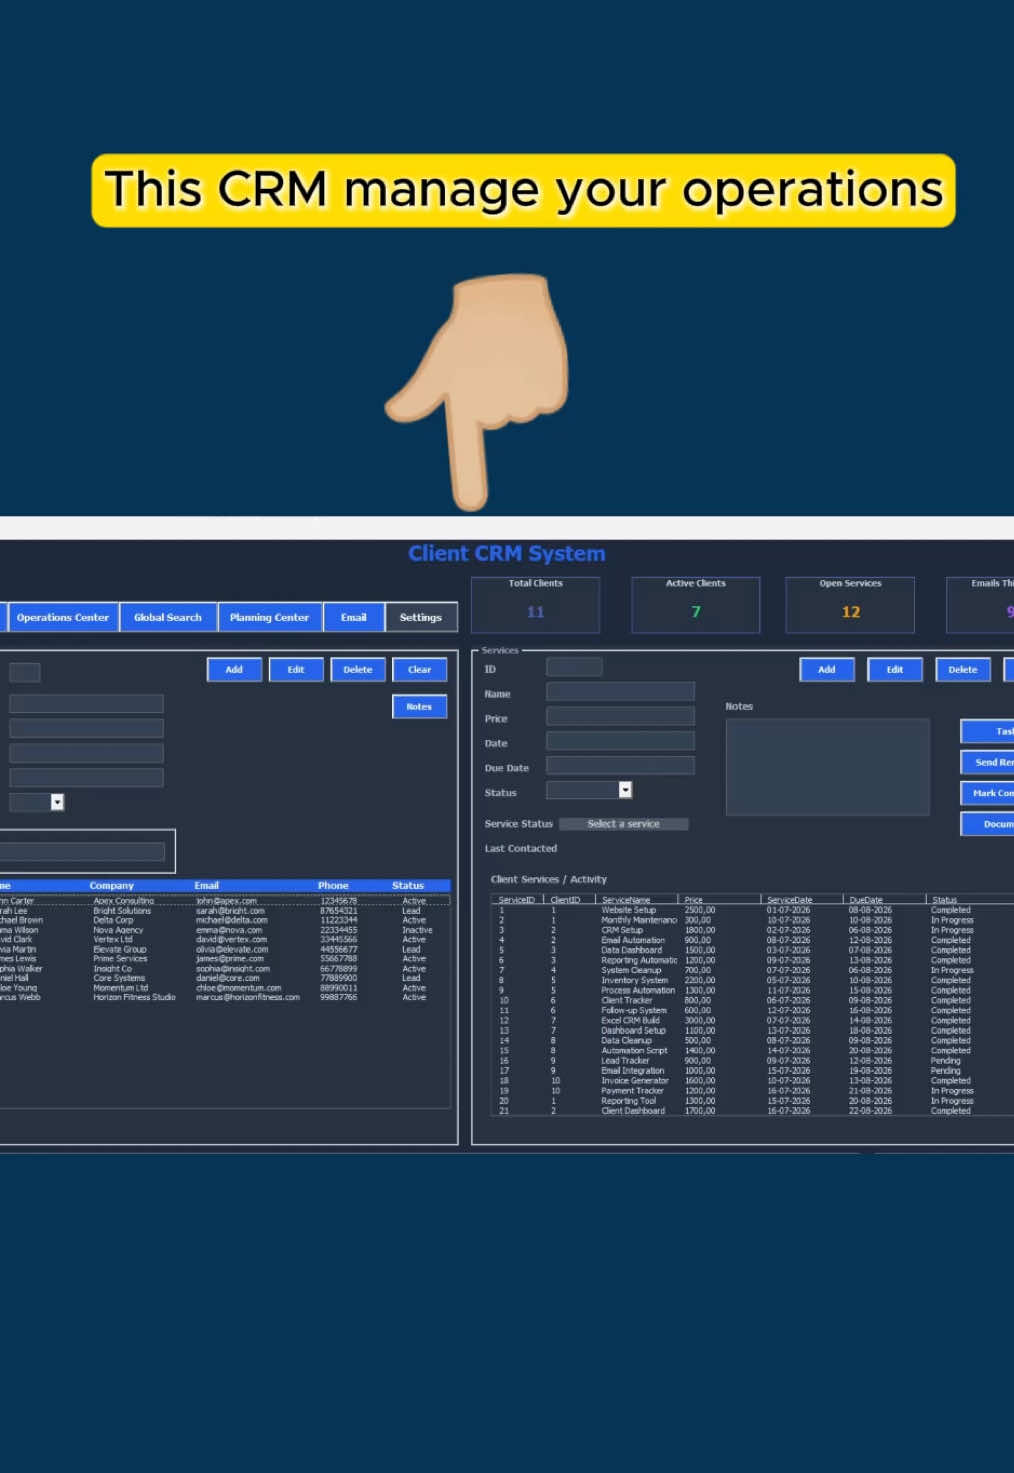The height and width of the screenshot is (1473, 1014).
Task: Expand the service Status dropdown
Action: (x=625, y=790)
